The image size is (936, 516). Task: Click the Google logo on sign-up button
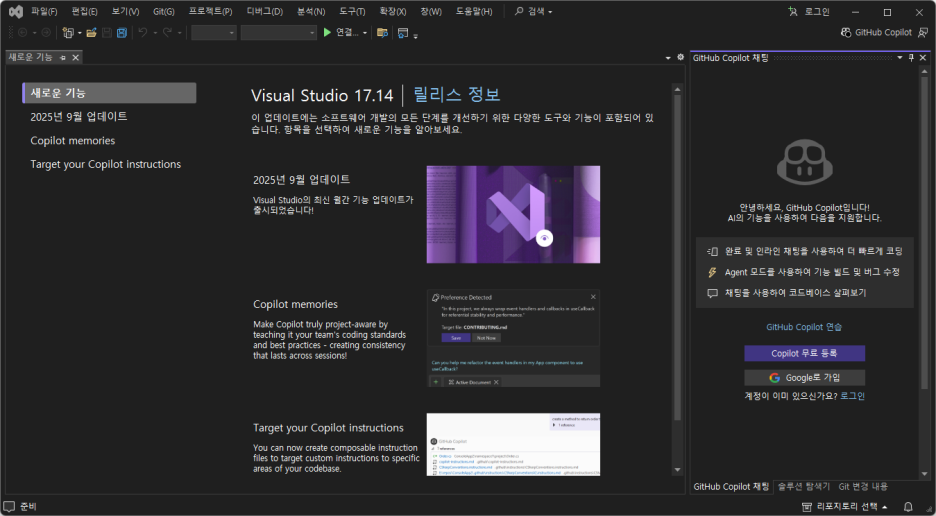(775, 377)
